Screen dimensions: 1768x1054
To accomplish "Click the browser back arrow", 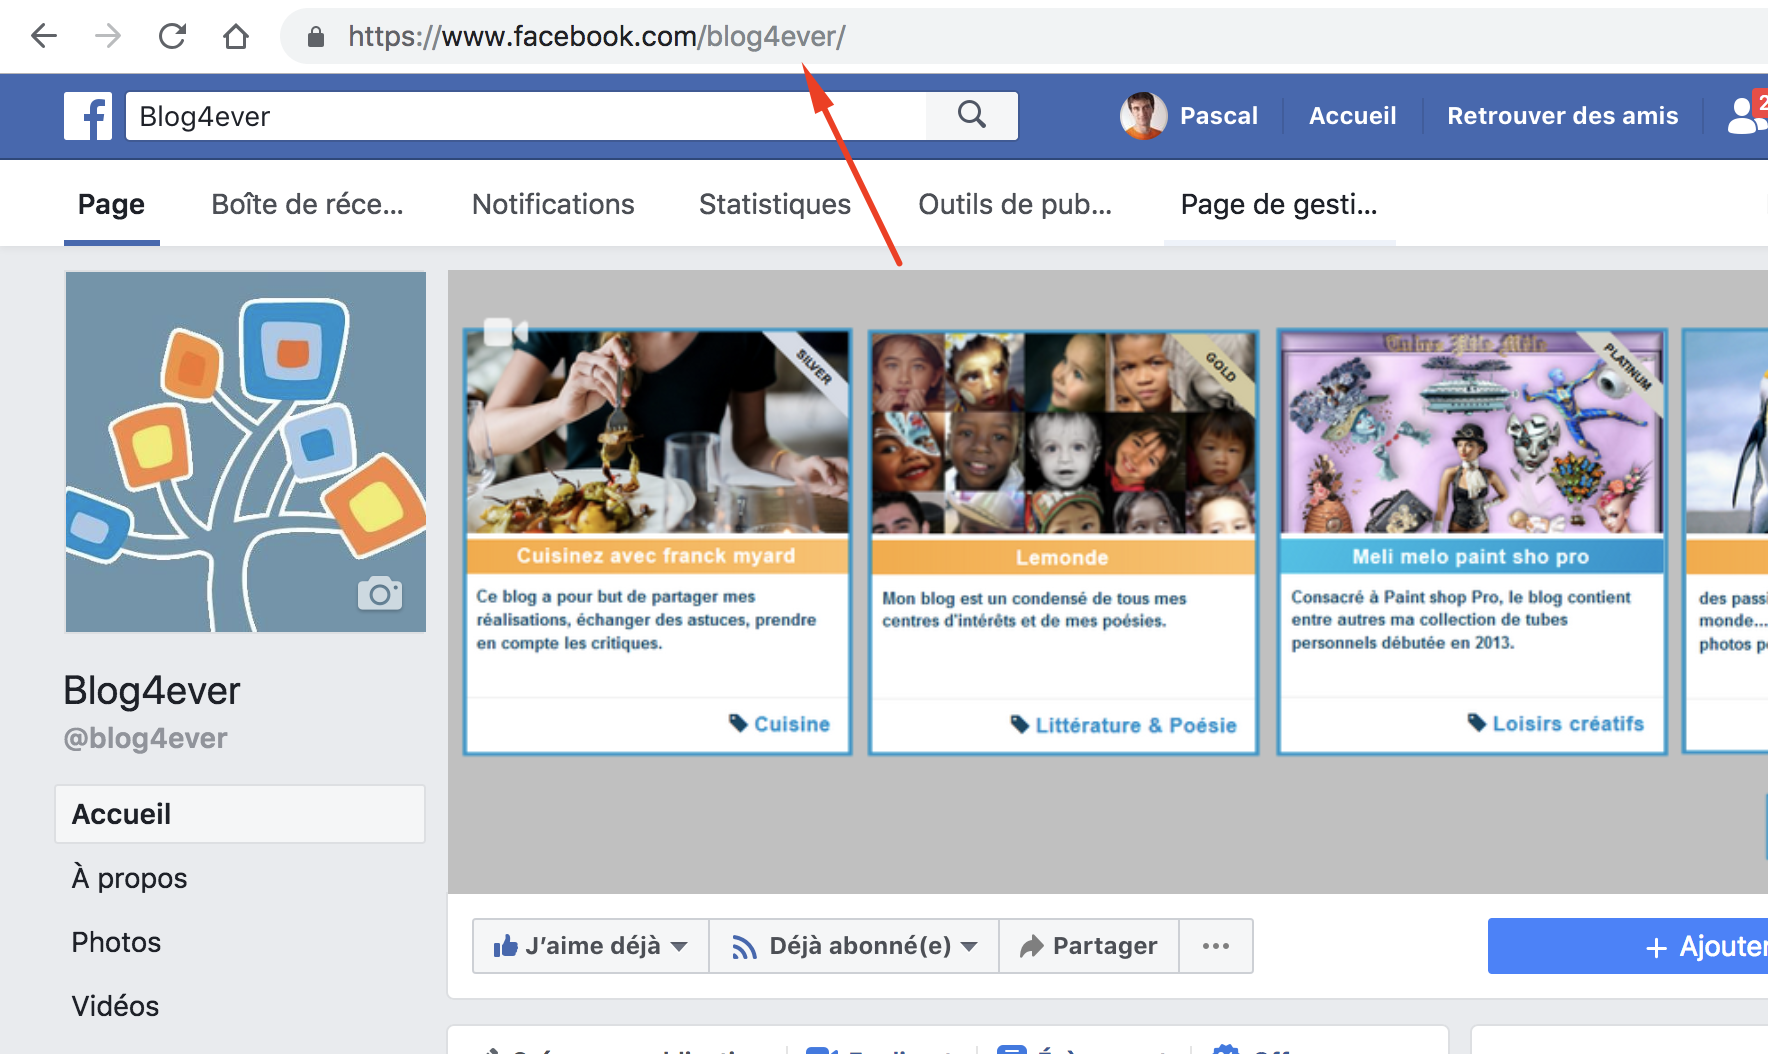I will pyautogui.click(x=44, y=37).
